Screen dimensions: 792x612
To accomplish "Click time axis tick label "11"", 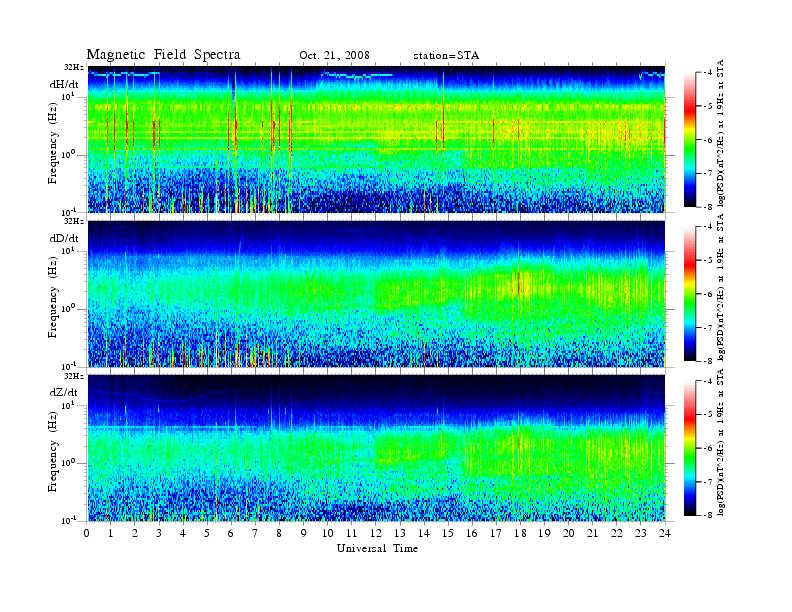I will pos(352,533).
